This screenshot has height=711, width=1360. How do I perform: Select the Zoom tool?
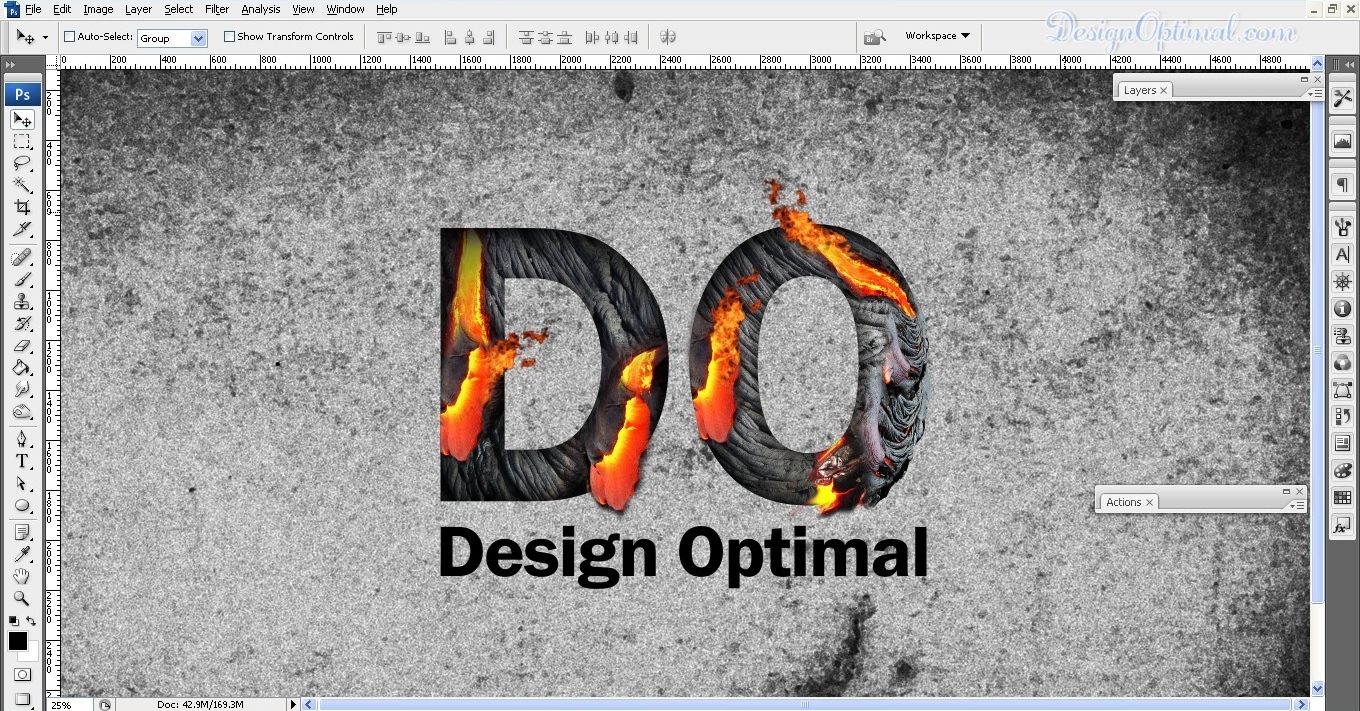pyautogui.click(x=22, y=599)
